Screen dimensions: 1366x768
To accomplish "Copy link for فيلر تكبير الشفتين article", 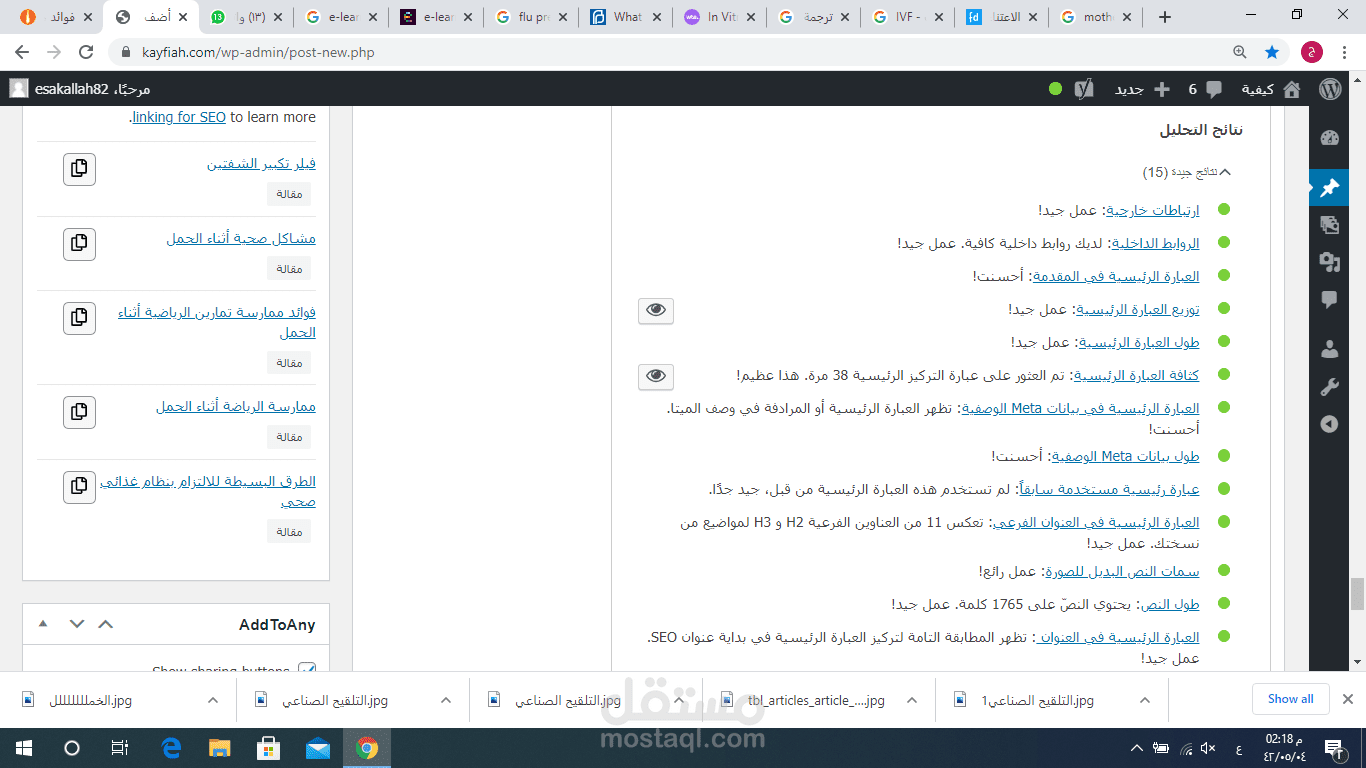I will tap(79, 169).
